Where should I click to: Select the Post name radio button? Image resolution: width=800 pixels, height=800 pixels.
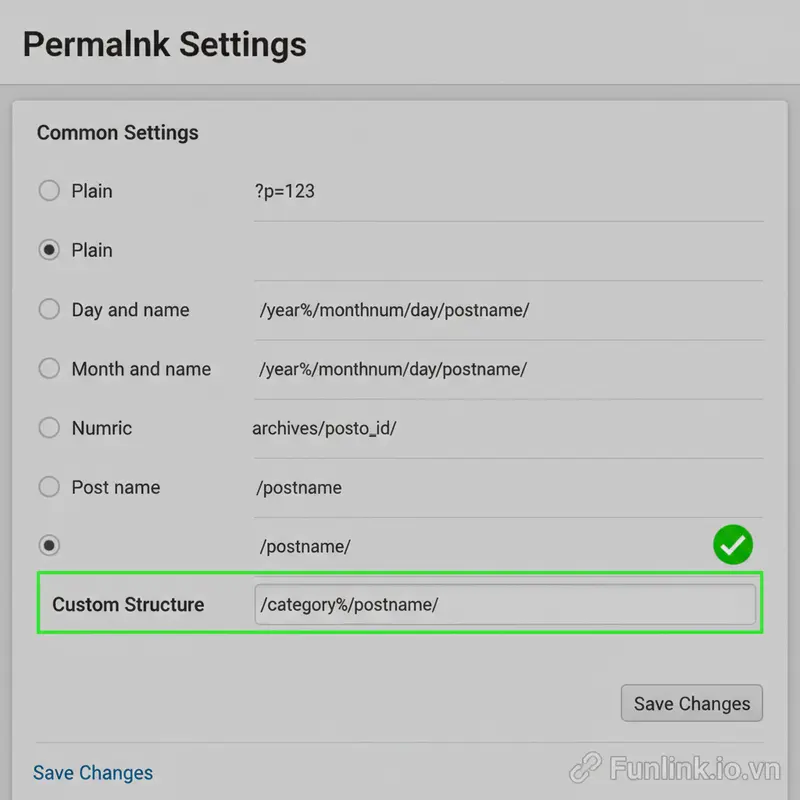point(49,487)
